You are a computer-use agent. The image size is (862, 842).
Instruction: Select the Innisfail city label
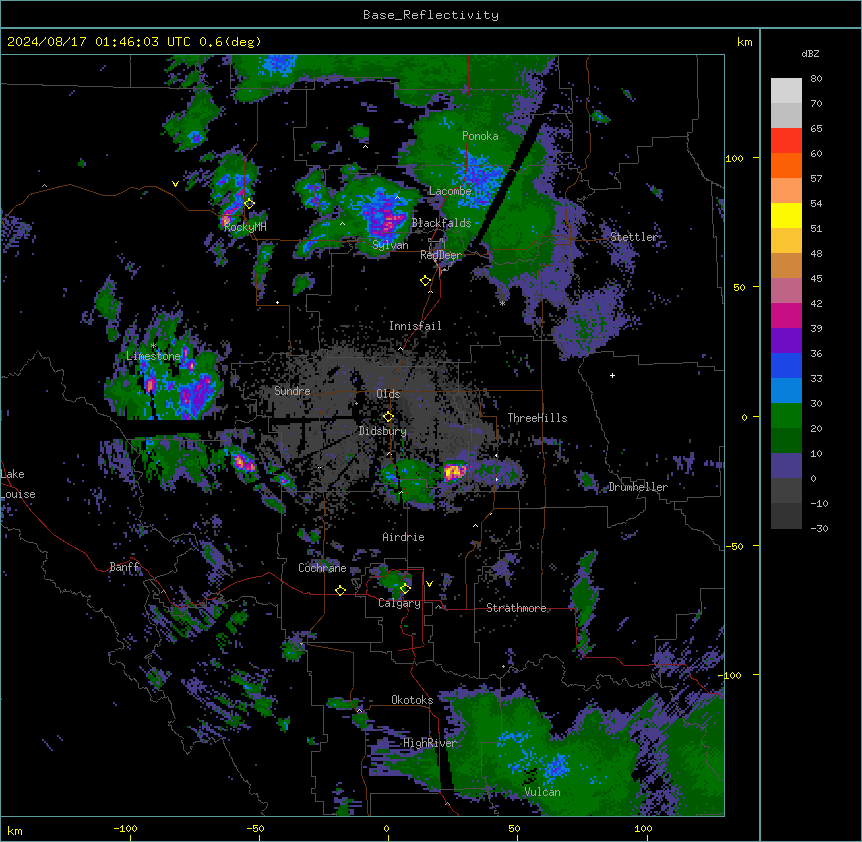[x=415, y=326]
